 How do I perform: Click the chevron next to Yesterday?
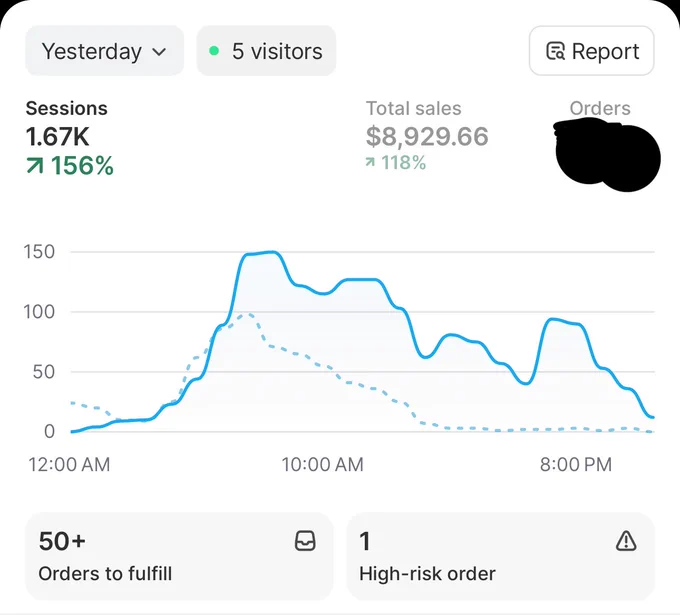pyautogui.click(x=159, y=52)
